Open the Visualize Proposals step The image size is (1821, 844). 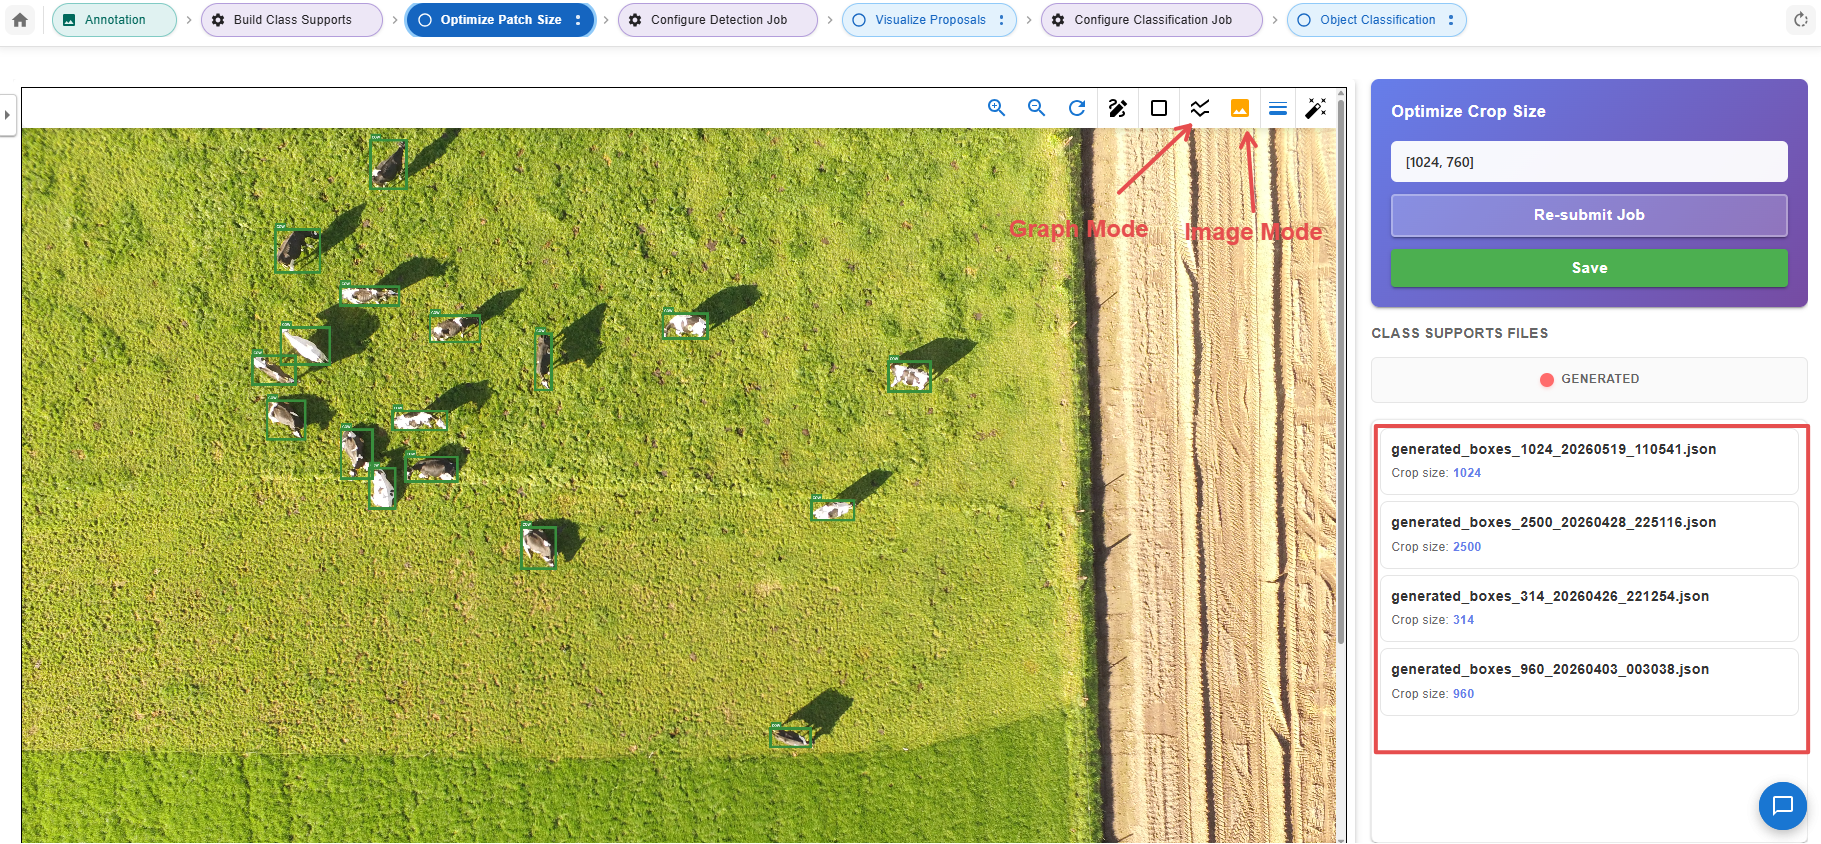pos(930,20)
